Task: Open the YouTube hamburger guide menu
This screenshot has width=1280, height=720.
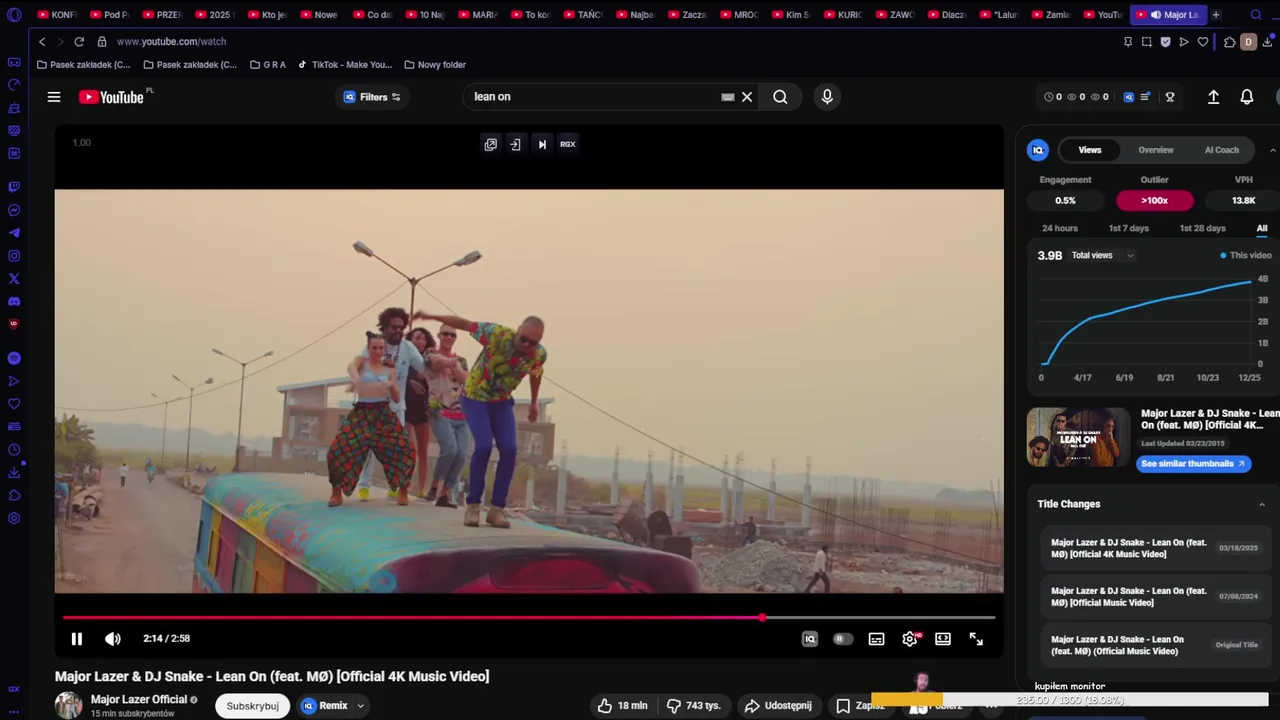Action: pyautogui.click(x=54, y=97)
